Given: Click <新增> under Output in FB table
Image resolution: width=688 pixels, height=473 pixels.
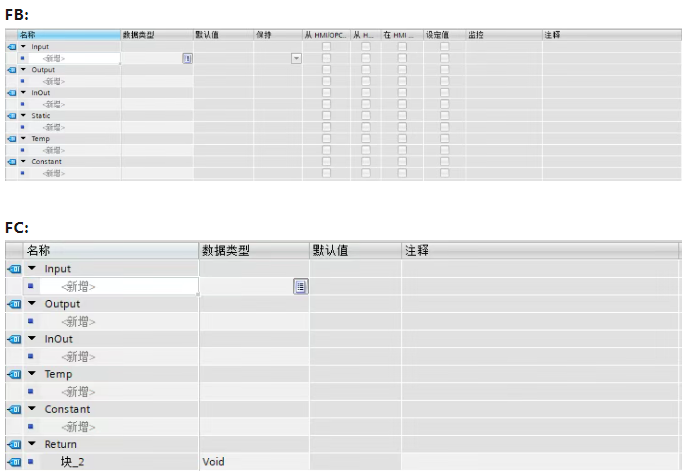Looking at the screenshot, I should click(x=54, y=82).
